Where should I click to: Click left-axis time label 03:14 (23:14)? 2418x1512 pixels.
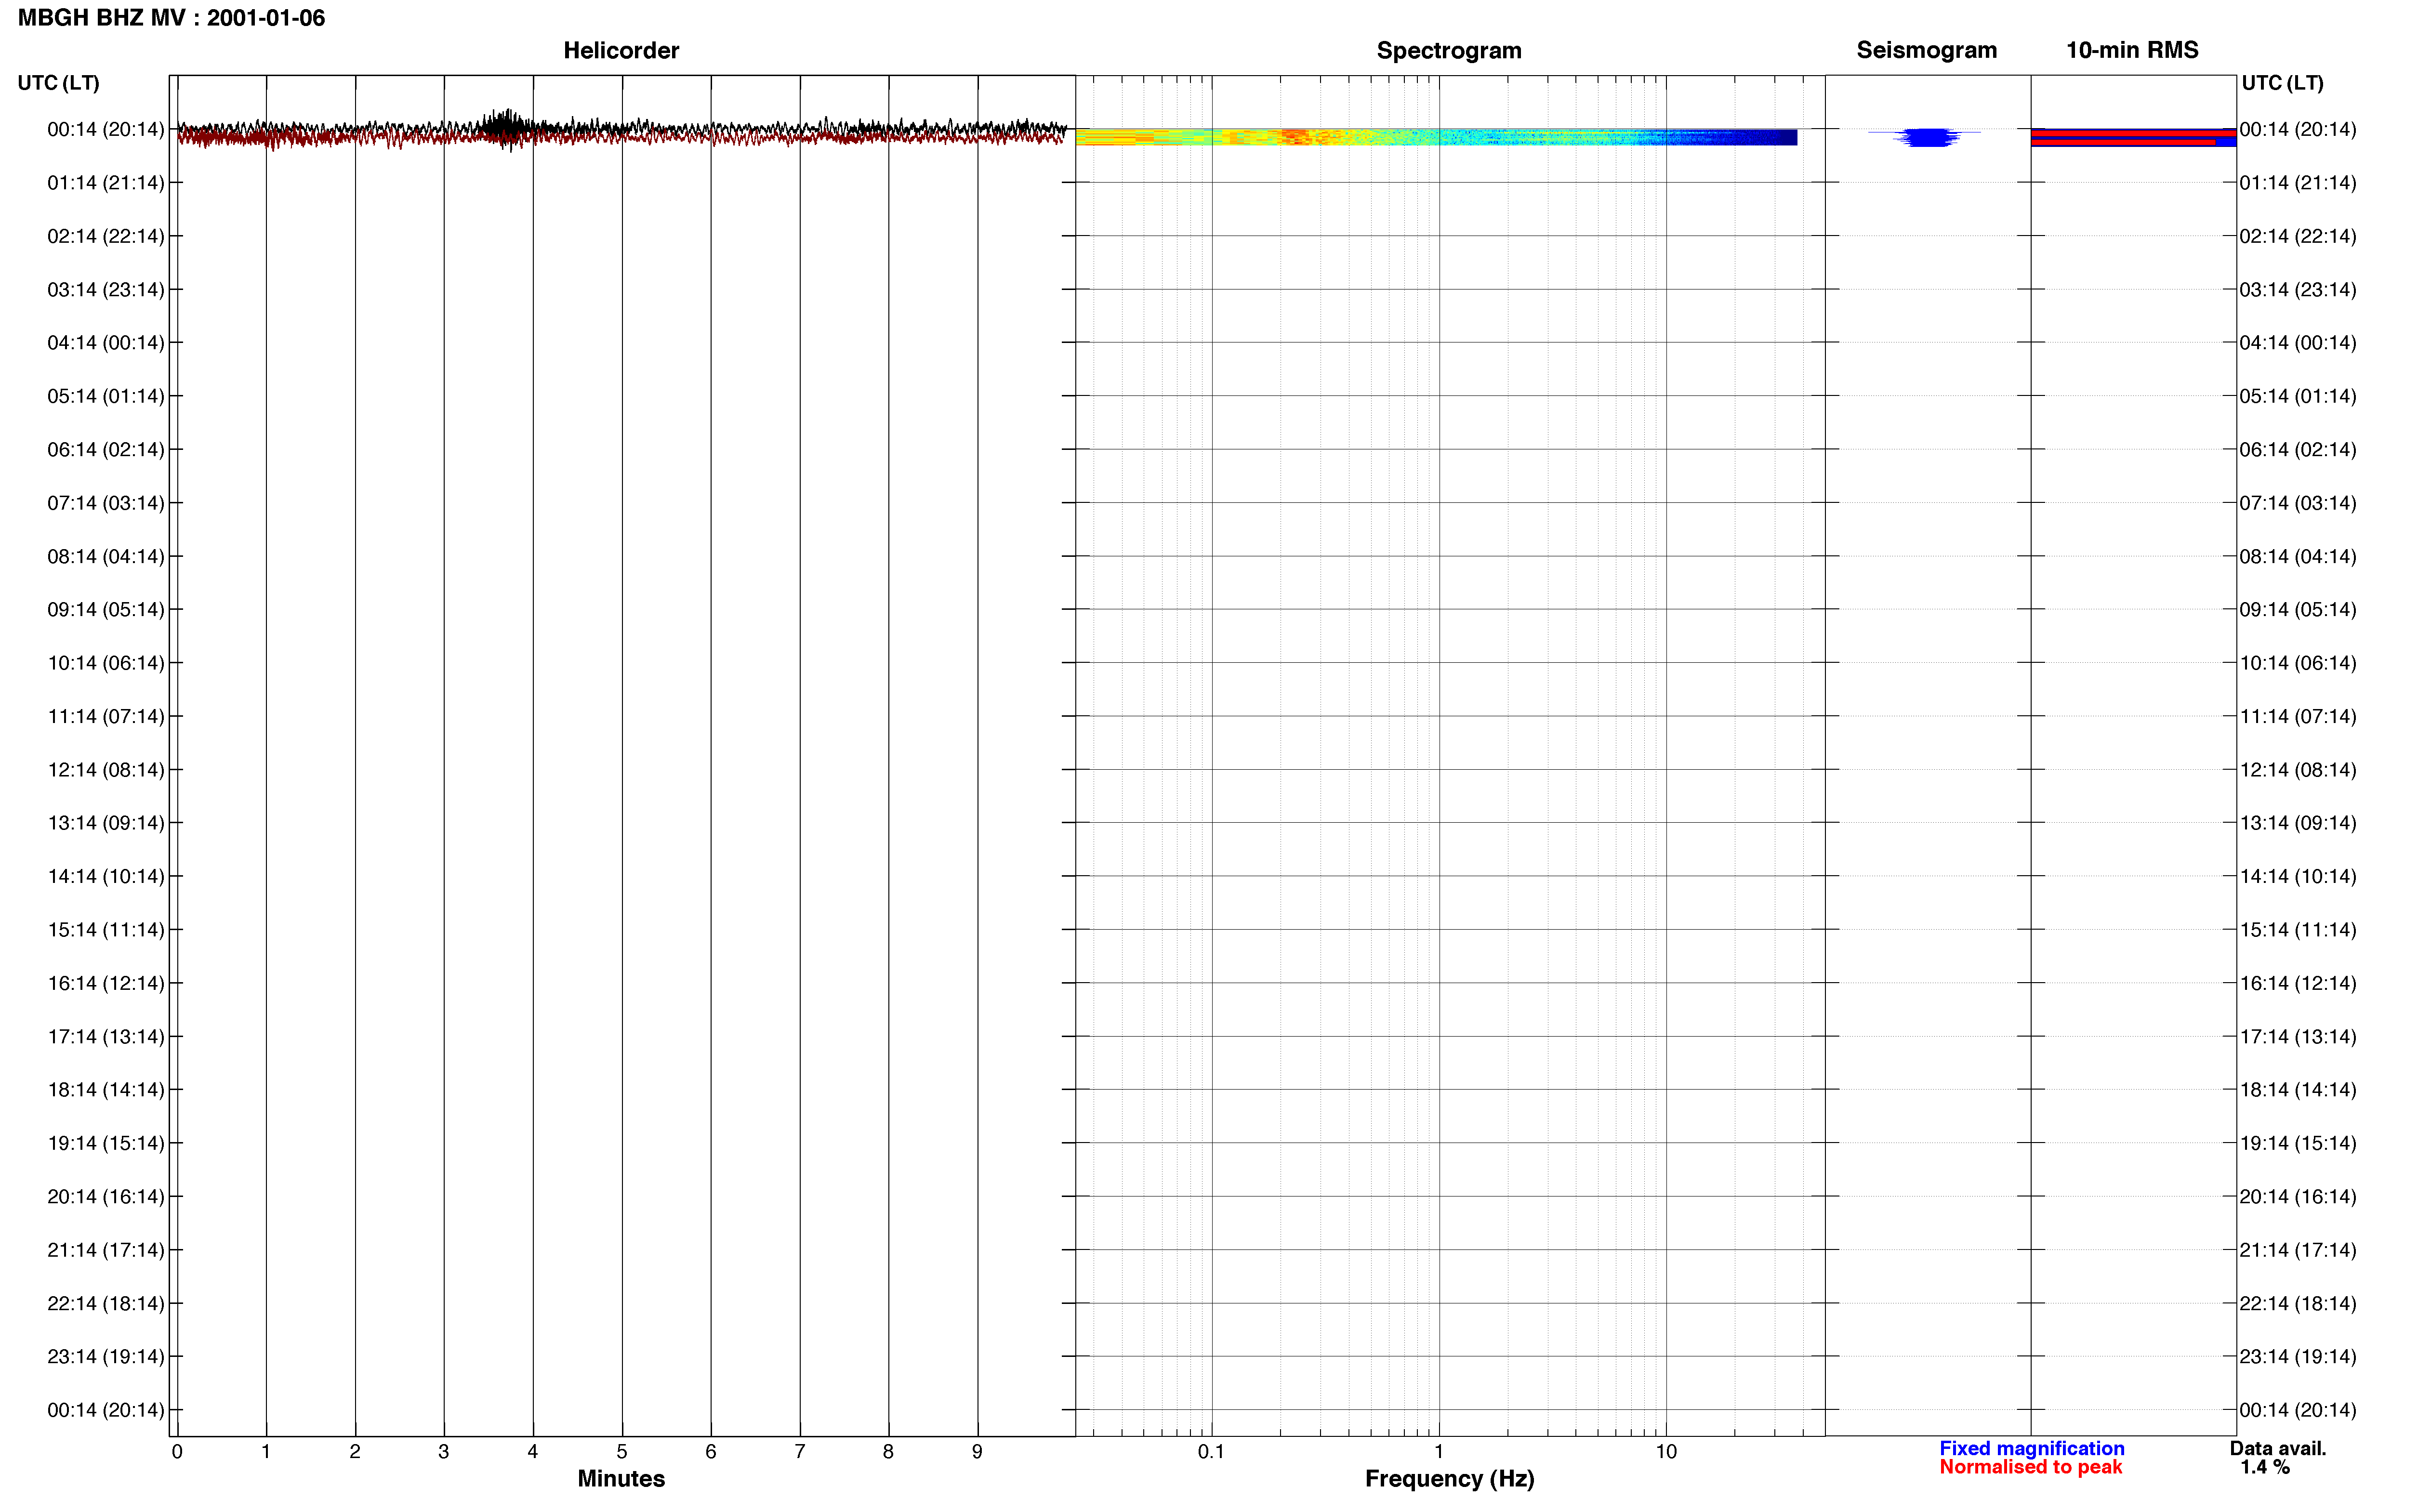point(105,290)
